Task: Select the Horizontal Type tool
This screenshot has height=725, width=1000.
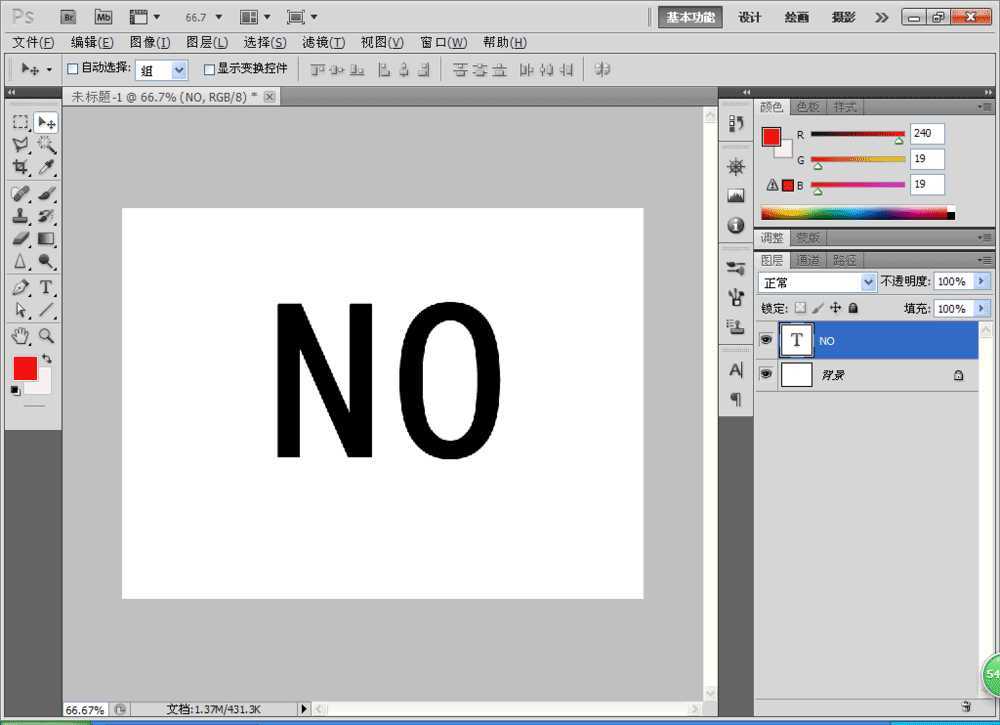Action: [46, 287]
